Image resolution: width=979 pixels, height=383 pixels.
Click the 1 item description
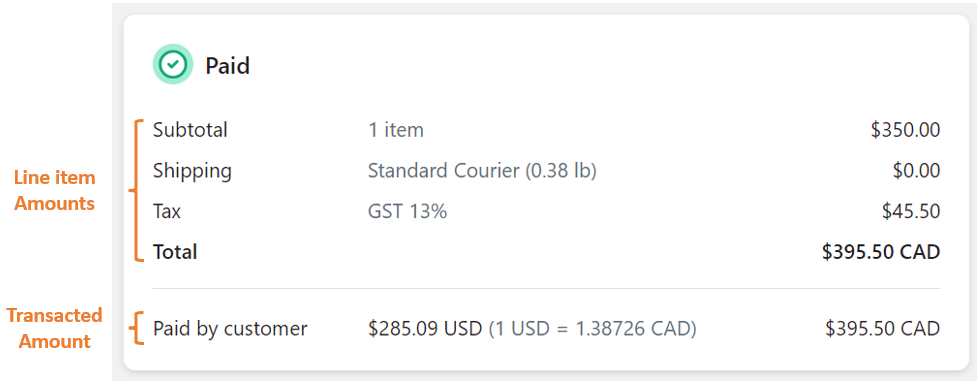(396, 130)
